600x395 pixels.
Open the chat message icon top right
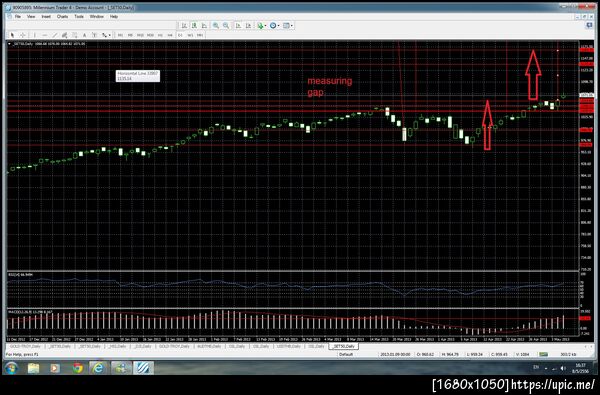[x=589, y=25]
